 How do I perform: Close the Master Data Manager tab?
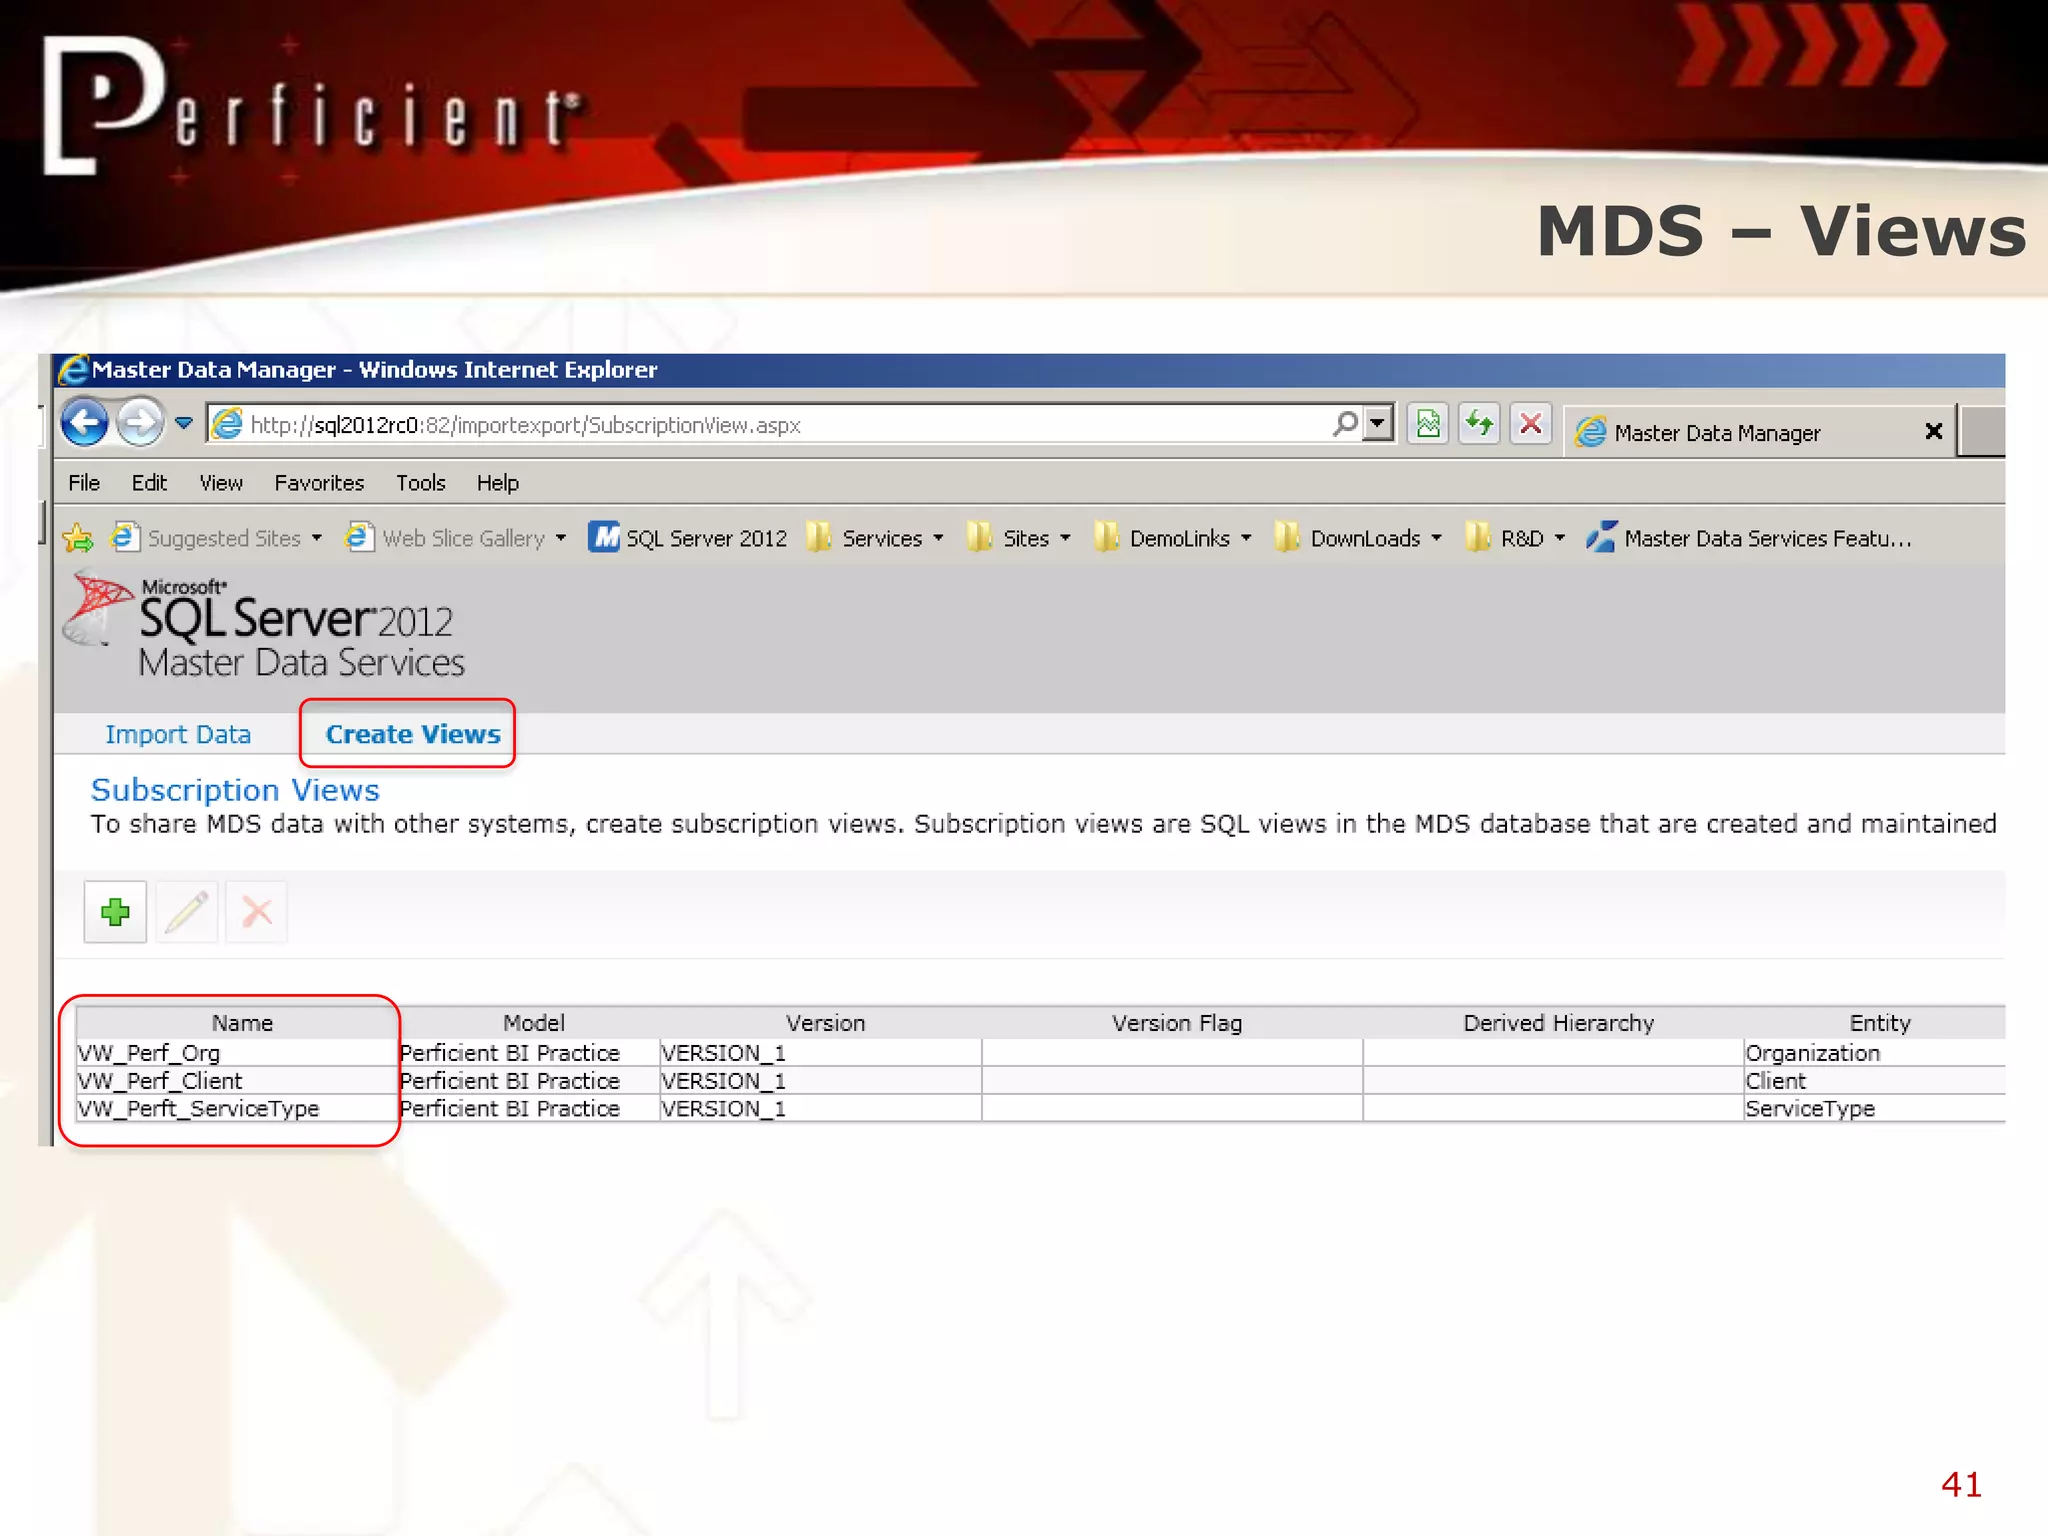[x=1933, y=431]
